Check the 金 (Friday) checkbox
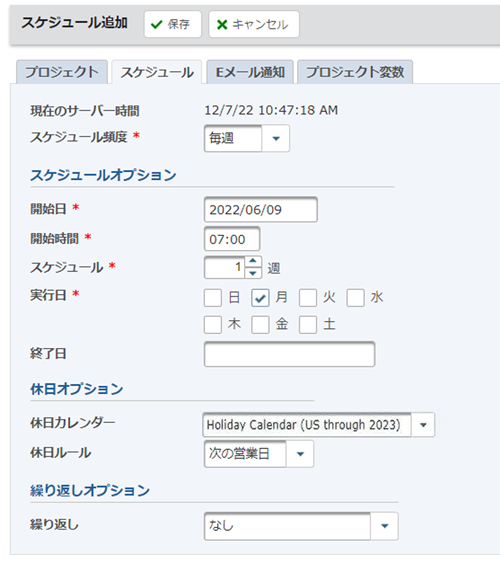The height and width of the screenshot is (568, 500). click(260, 325)
